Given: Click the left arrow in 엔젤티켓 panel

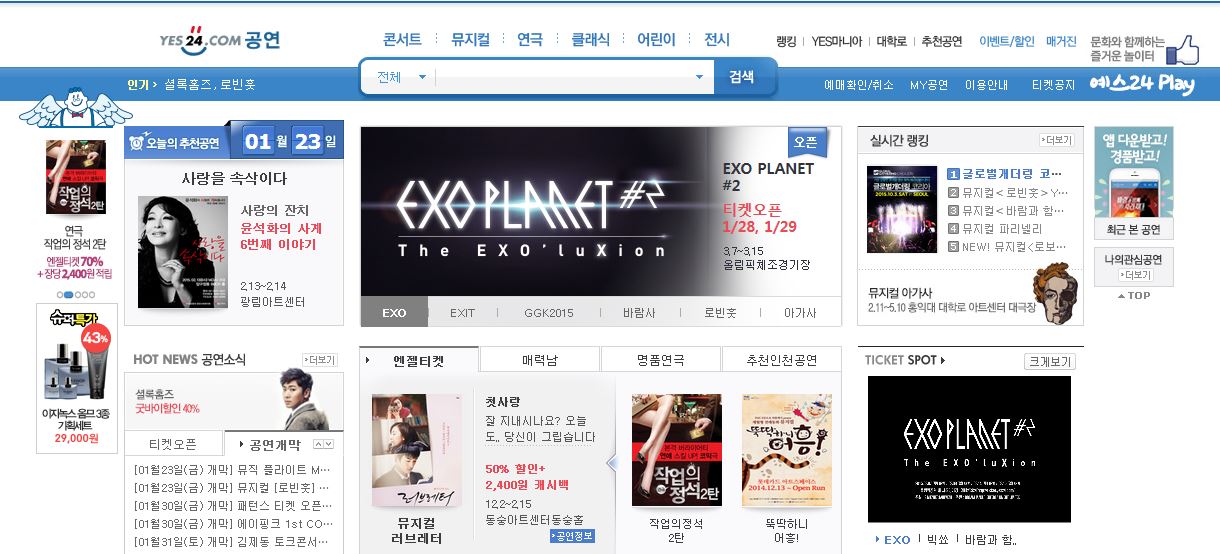Looking at the screenshot, I should 613,463.
